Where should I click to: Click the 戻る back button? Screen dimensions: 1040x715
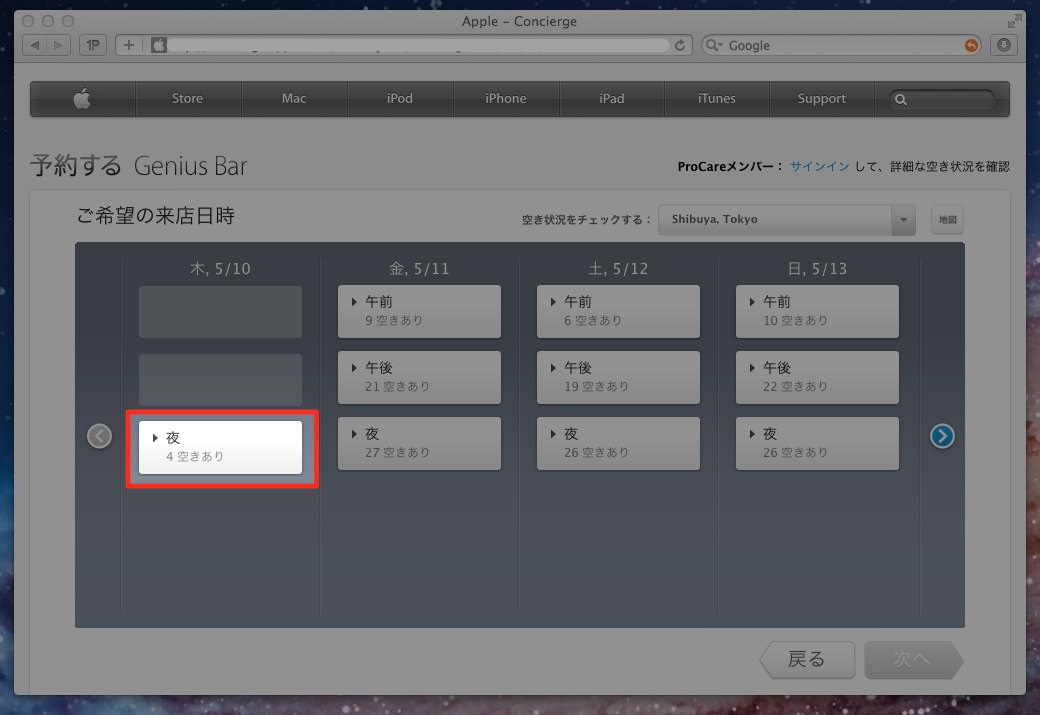[807, 659]
